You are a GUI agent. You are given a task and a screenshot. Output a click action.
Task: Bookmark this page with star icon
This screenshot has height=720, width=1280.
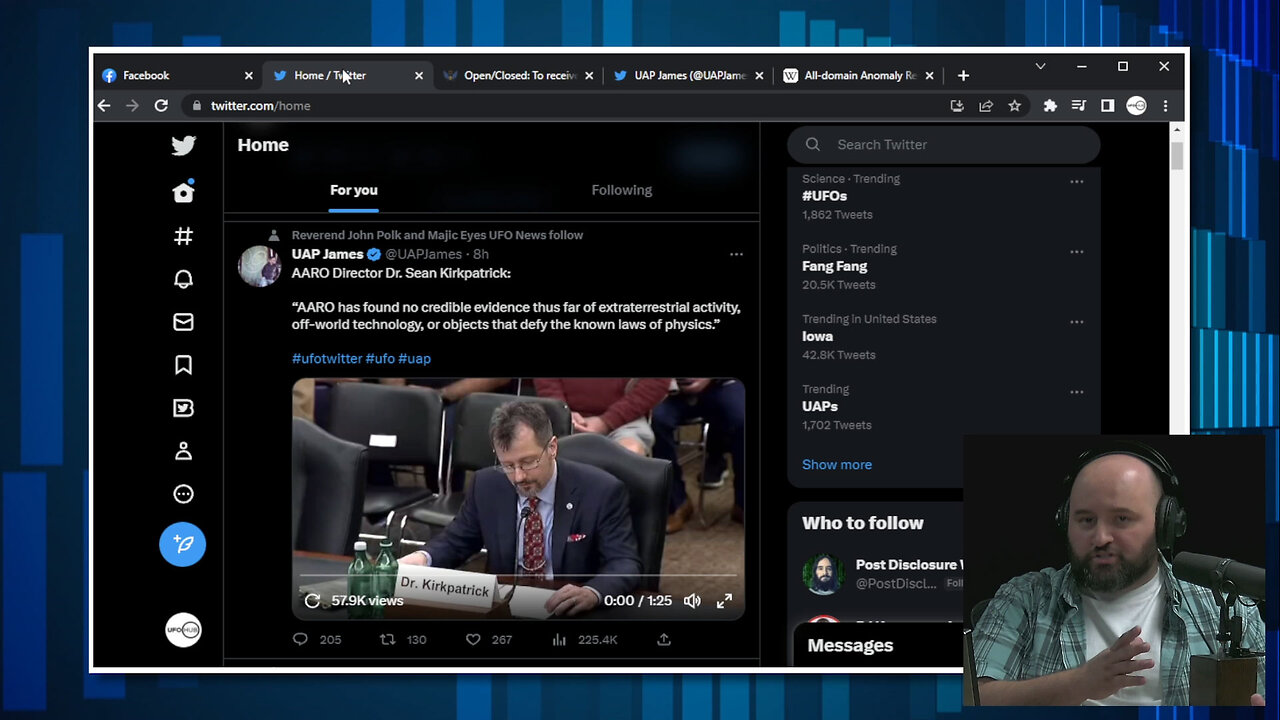(1015, 105)
